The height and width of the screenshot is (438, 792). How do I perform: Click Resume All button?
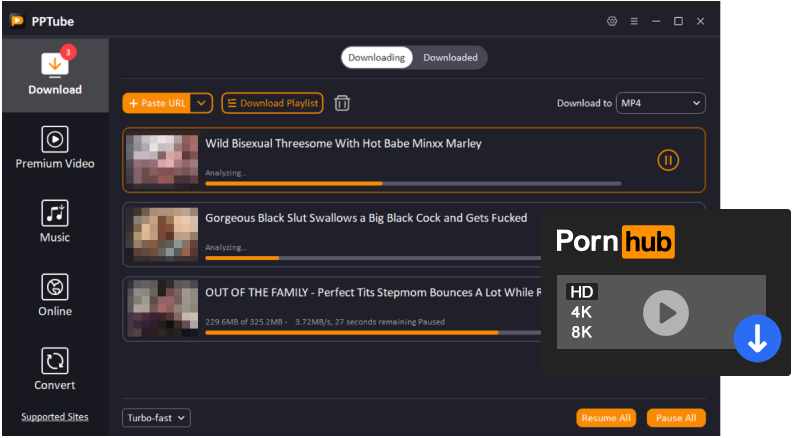606,418
